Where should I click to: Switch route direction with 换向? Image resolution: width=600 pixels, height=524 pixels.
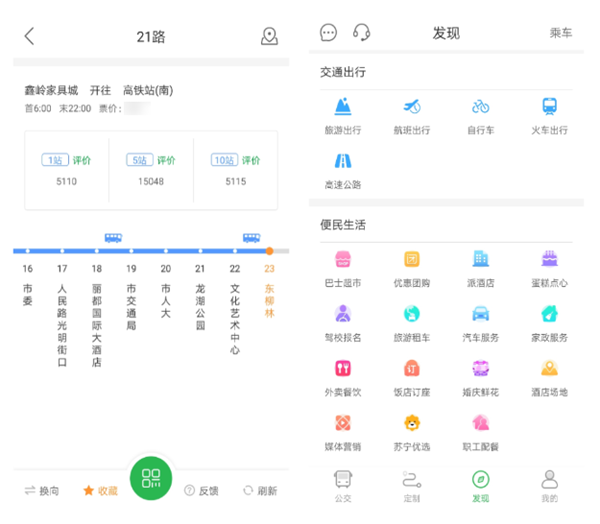click(42, 491)
